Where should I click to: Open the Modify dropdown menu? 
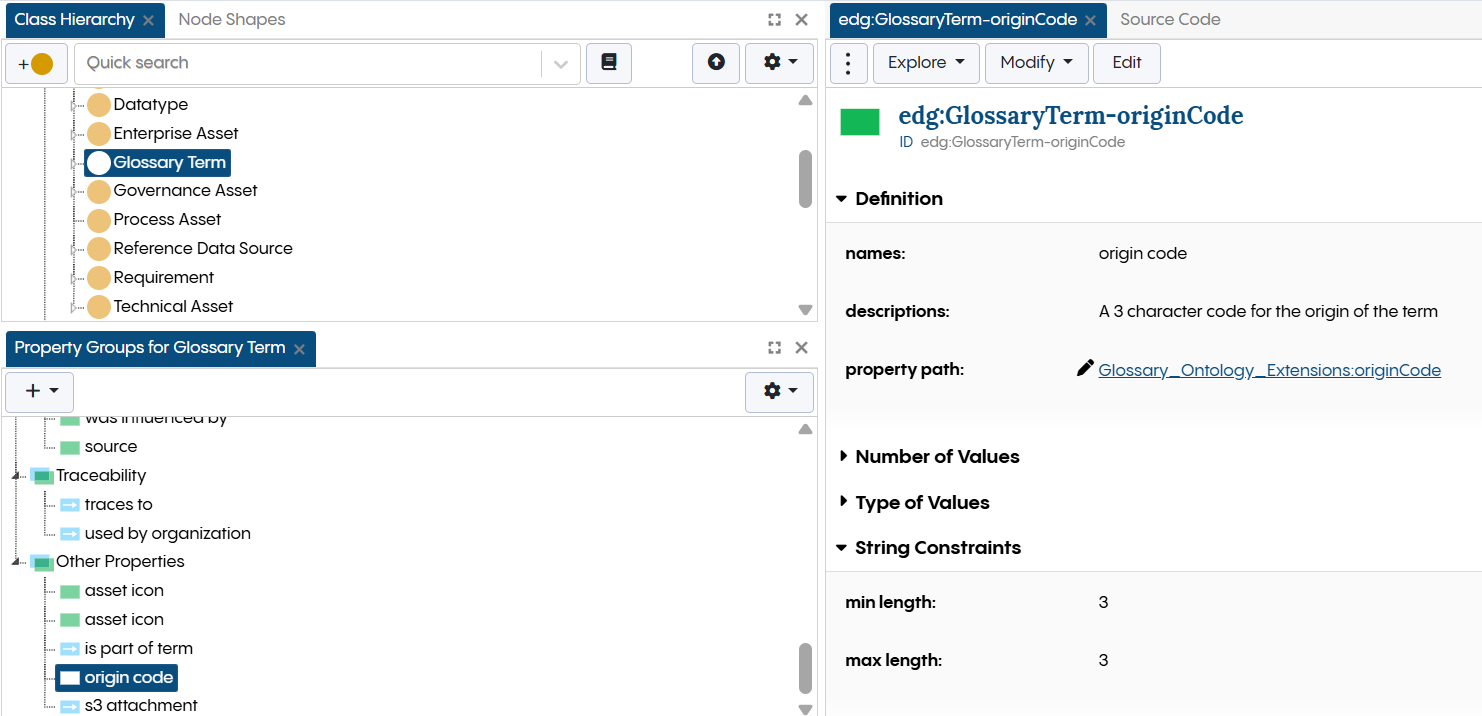coord(1036,62)
